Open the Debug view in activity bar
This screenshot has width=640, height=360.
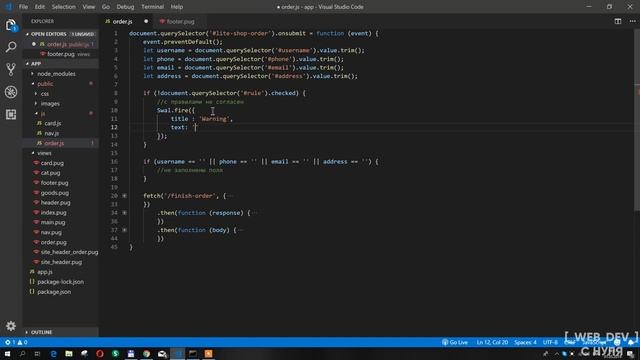point(11,92)
